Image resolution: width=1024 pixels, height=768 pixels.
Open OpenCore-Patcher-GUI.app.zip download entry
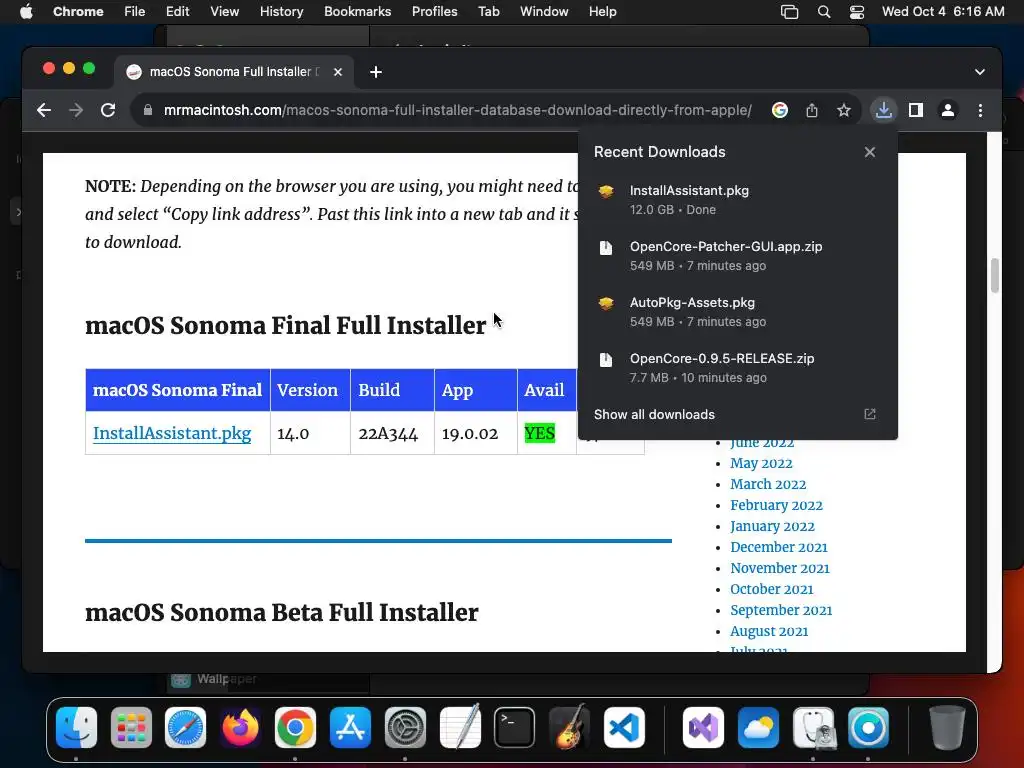tap(737, 256)
